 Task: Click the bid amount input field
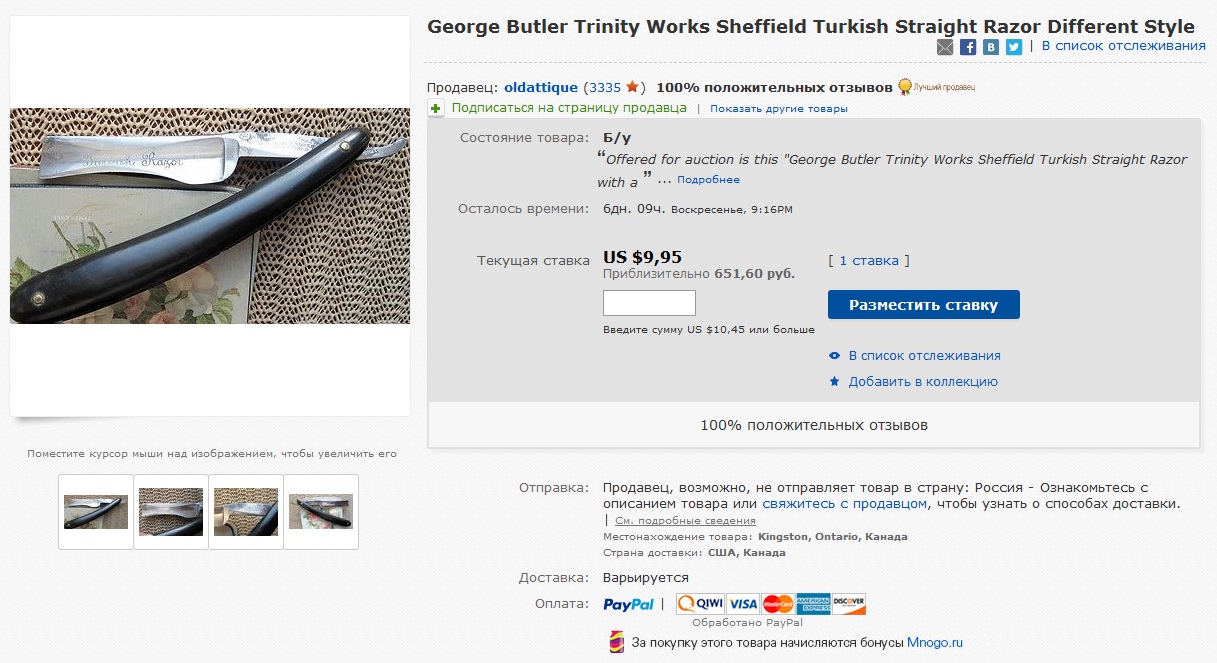tap(649, 303)
